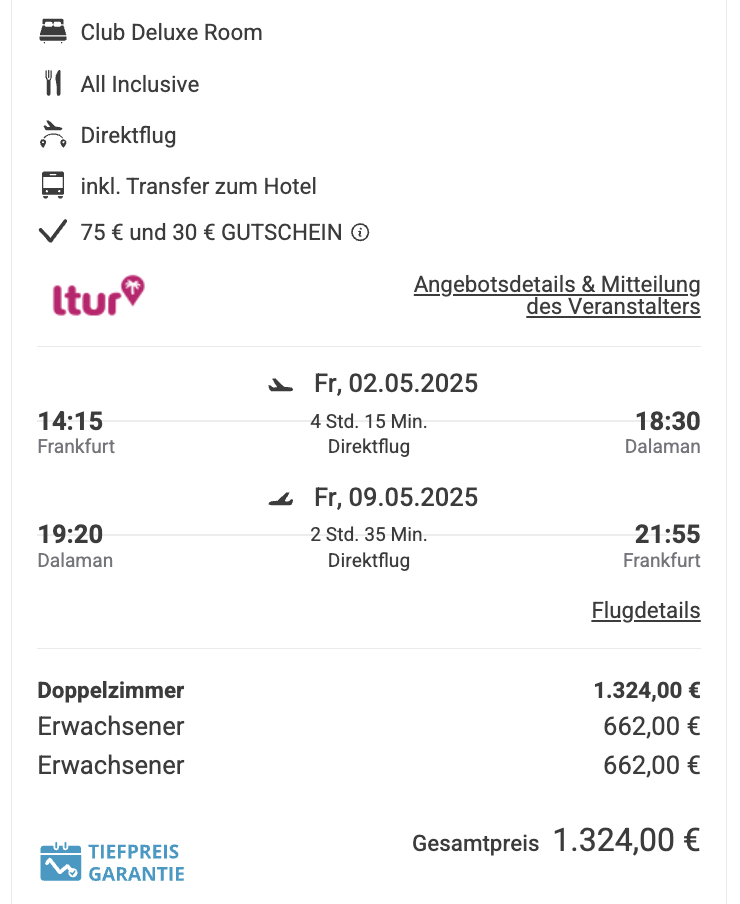The width and height of the screenshot is (740, 904).
Task: Open the Gutschein info circle icon
Action: tap(360, 232)
